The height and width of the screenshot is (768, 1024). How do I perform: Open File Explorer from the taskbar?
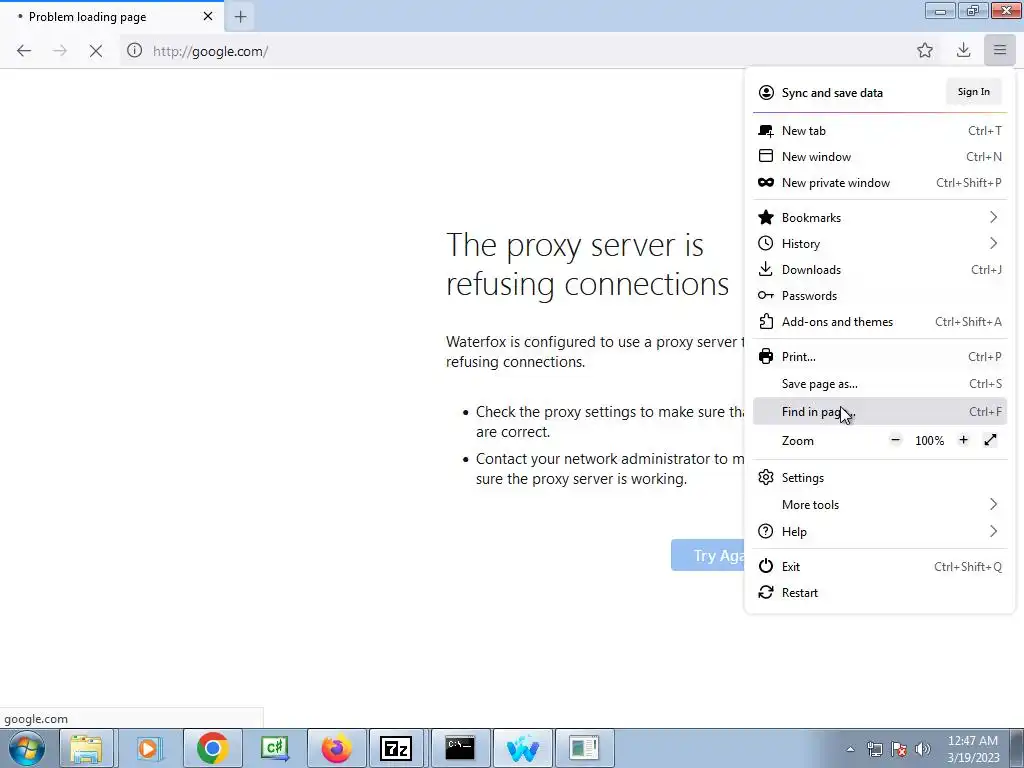click(x=86, y=748)
